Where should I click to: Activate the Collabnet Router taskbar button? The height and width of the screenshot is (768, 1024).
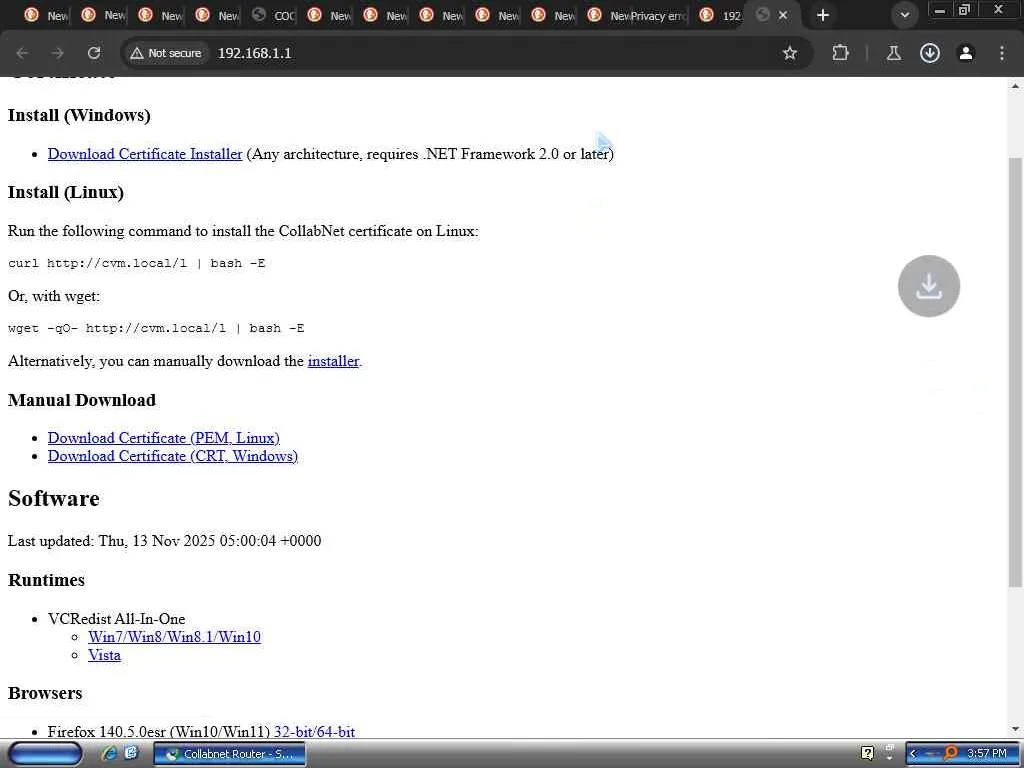pyautogui.click(x=229, y=754)
